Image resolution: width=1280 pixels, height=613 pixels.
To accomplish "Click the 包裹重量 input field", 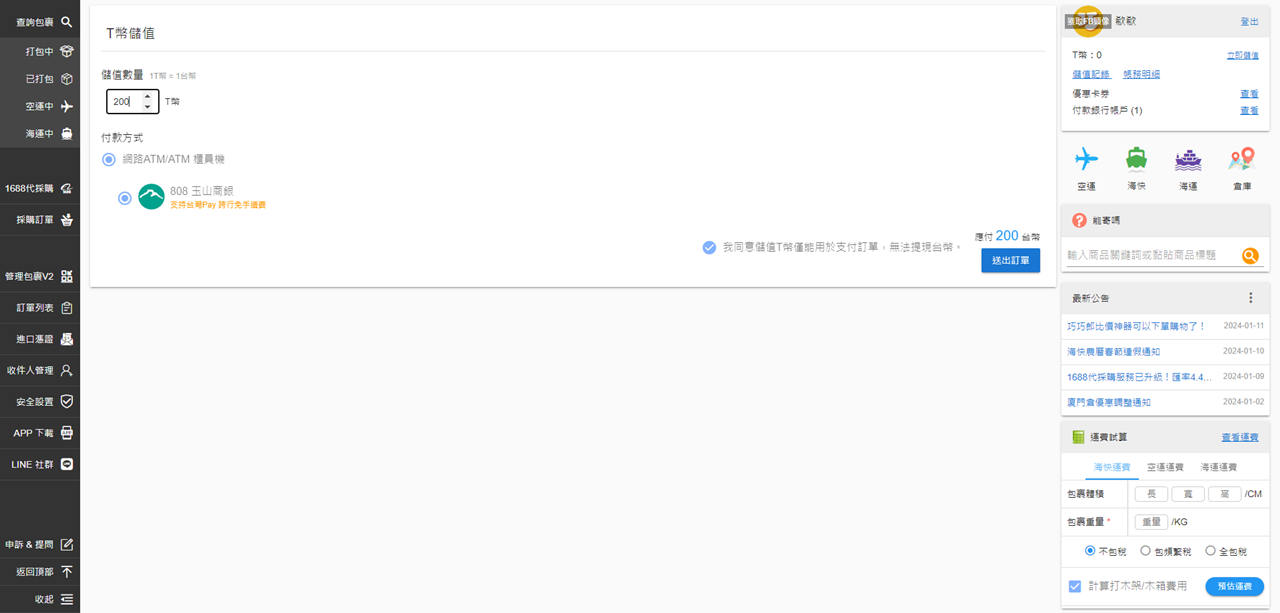I will [x=1151, y=521].
